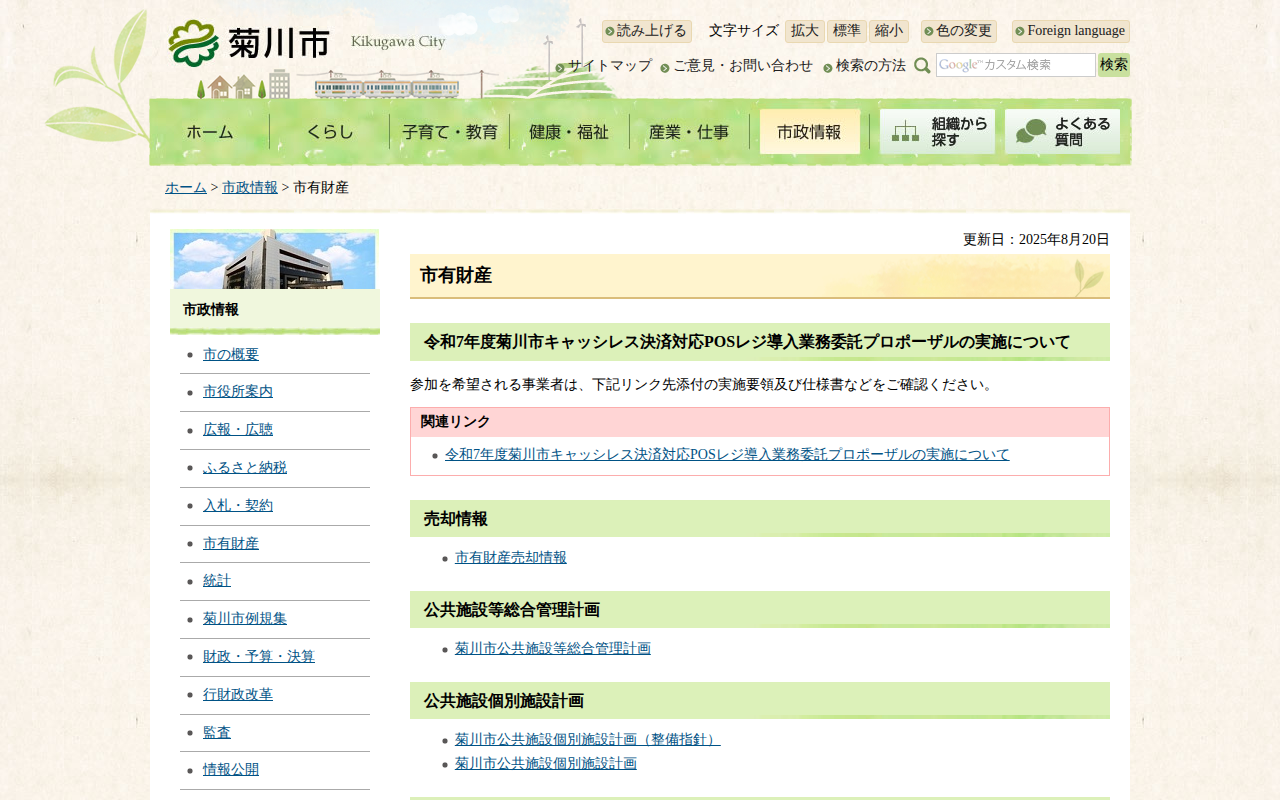1280x800 pixels.
Task: Open the 健康・福祉 navigation menu
Action: [x=569, y=132]
